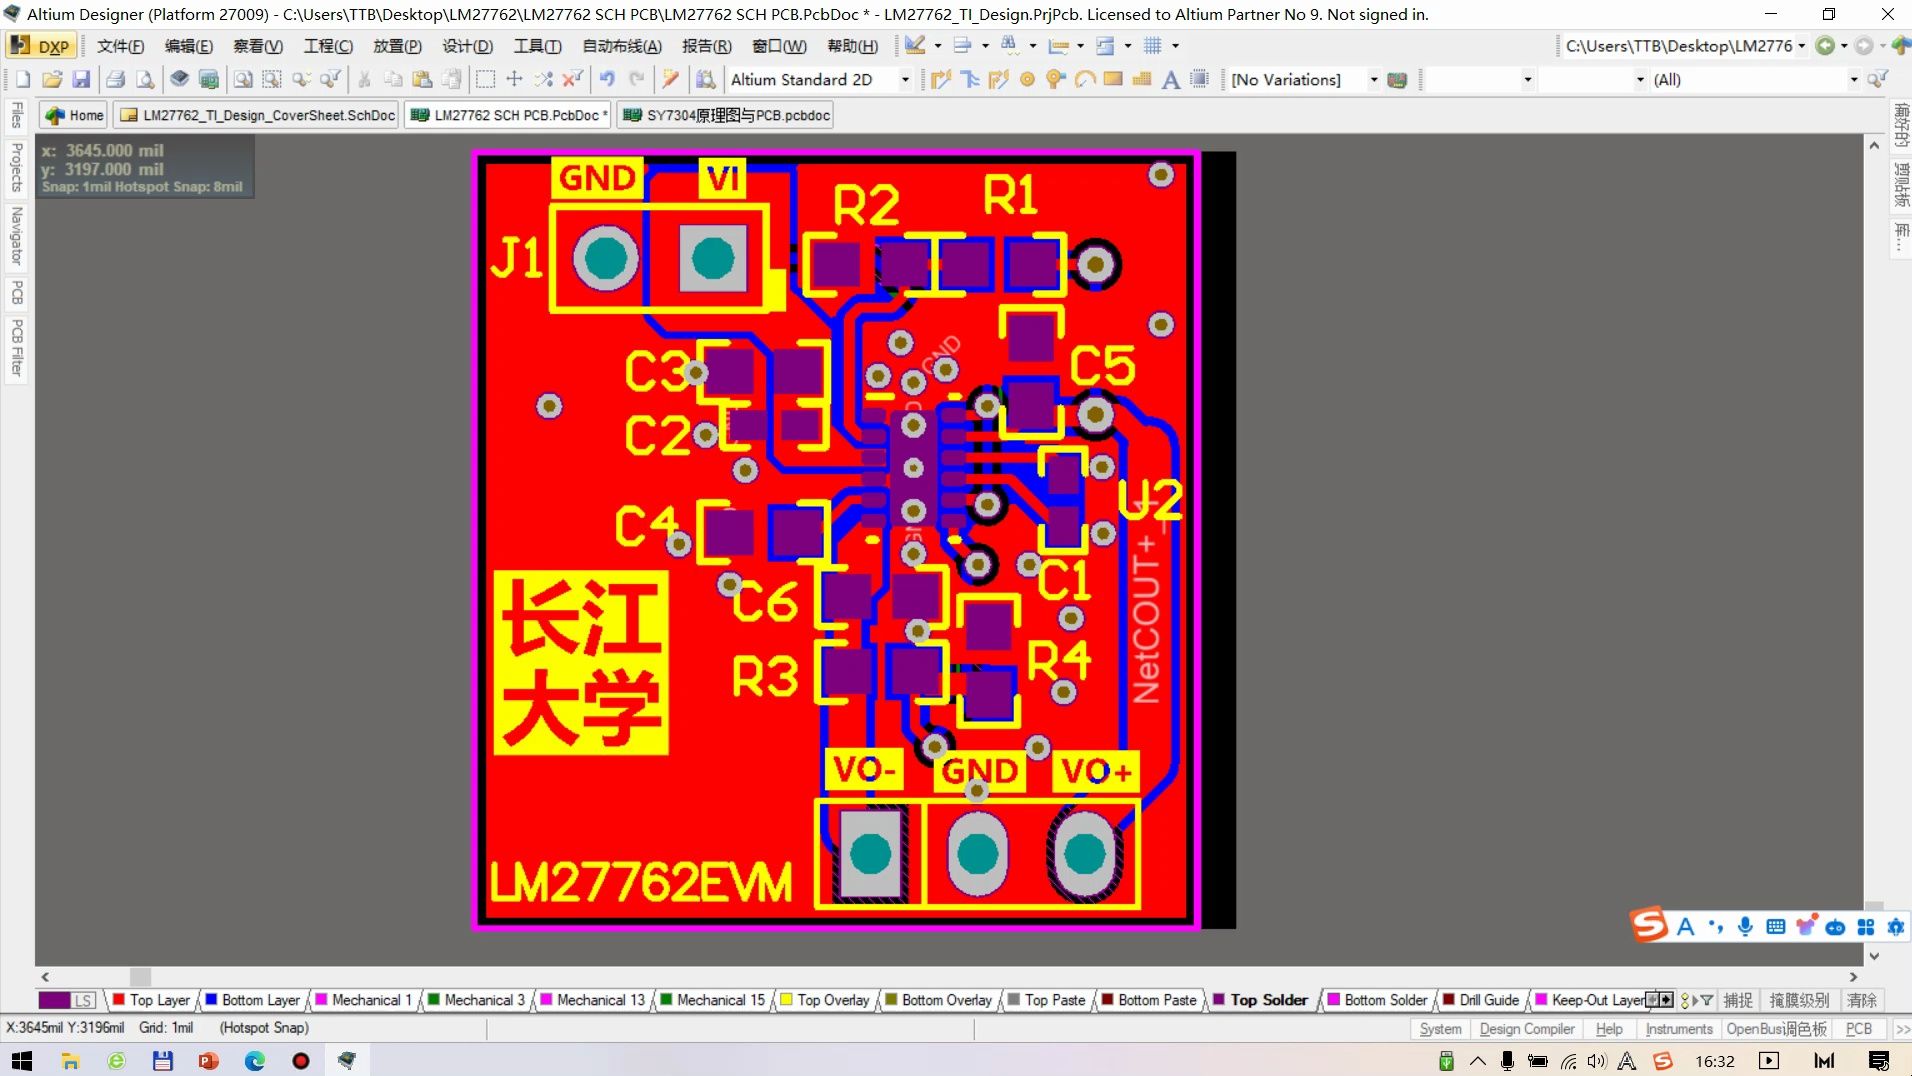
Task: Open File Explorer from the taskbar
Action: point(70,1061)
